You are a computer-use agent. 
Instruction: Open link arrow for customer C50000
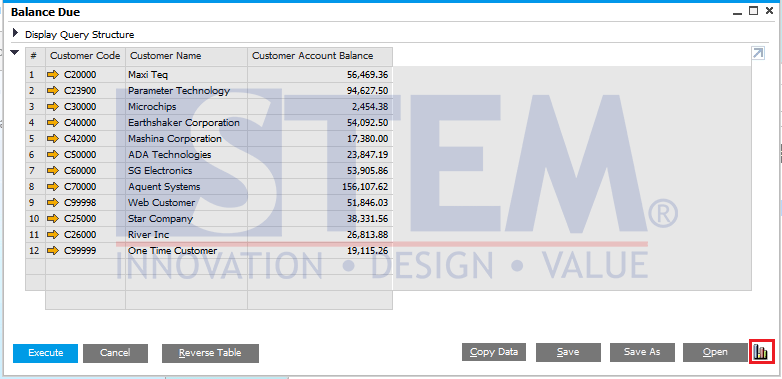[x=52, y=155]
